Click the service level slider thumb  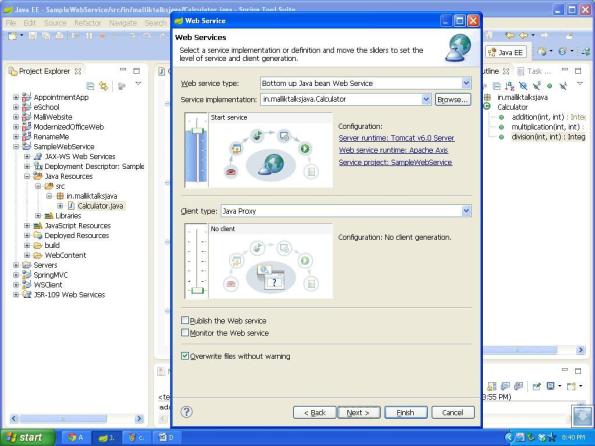coord(197,131)
